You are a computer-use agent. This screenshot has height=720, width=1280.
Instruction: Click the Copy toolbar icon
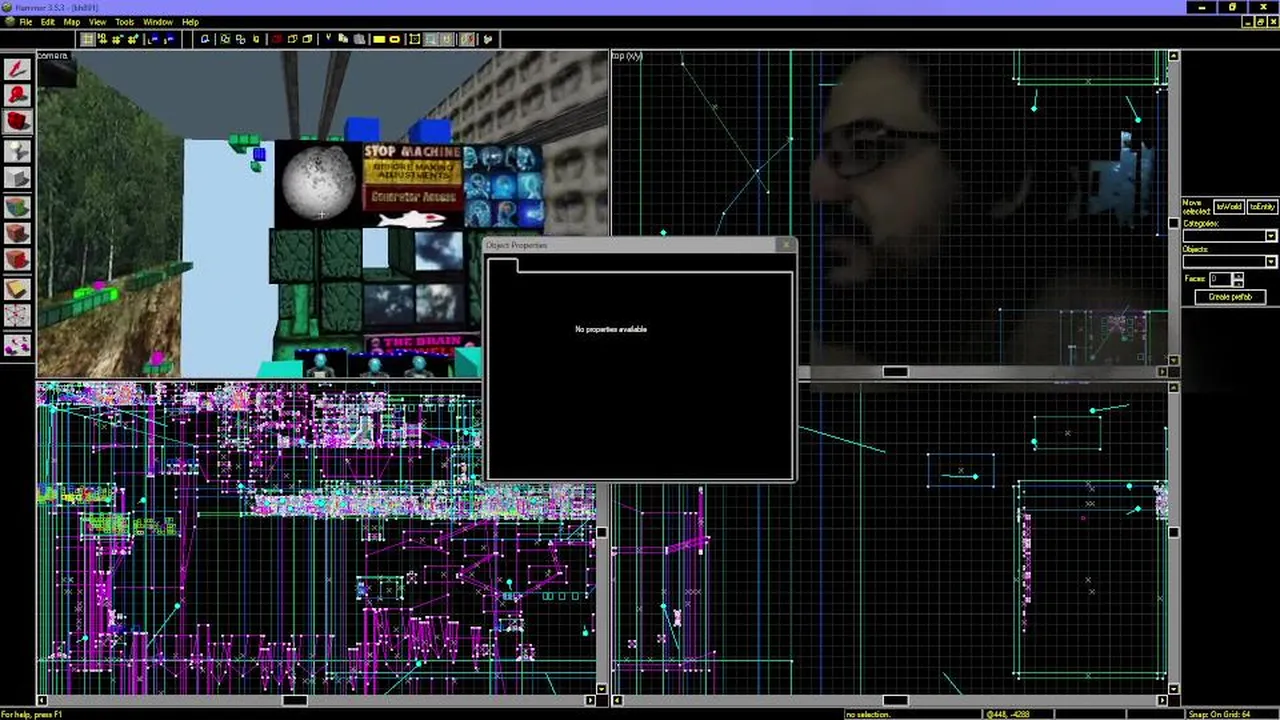click(343, 39)
